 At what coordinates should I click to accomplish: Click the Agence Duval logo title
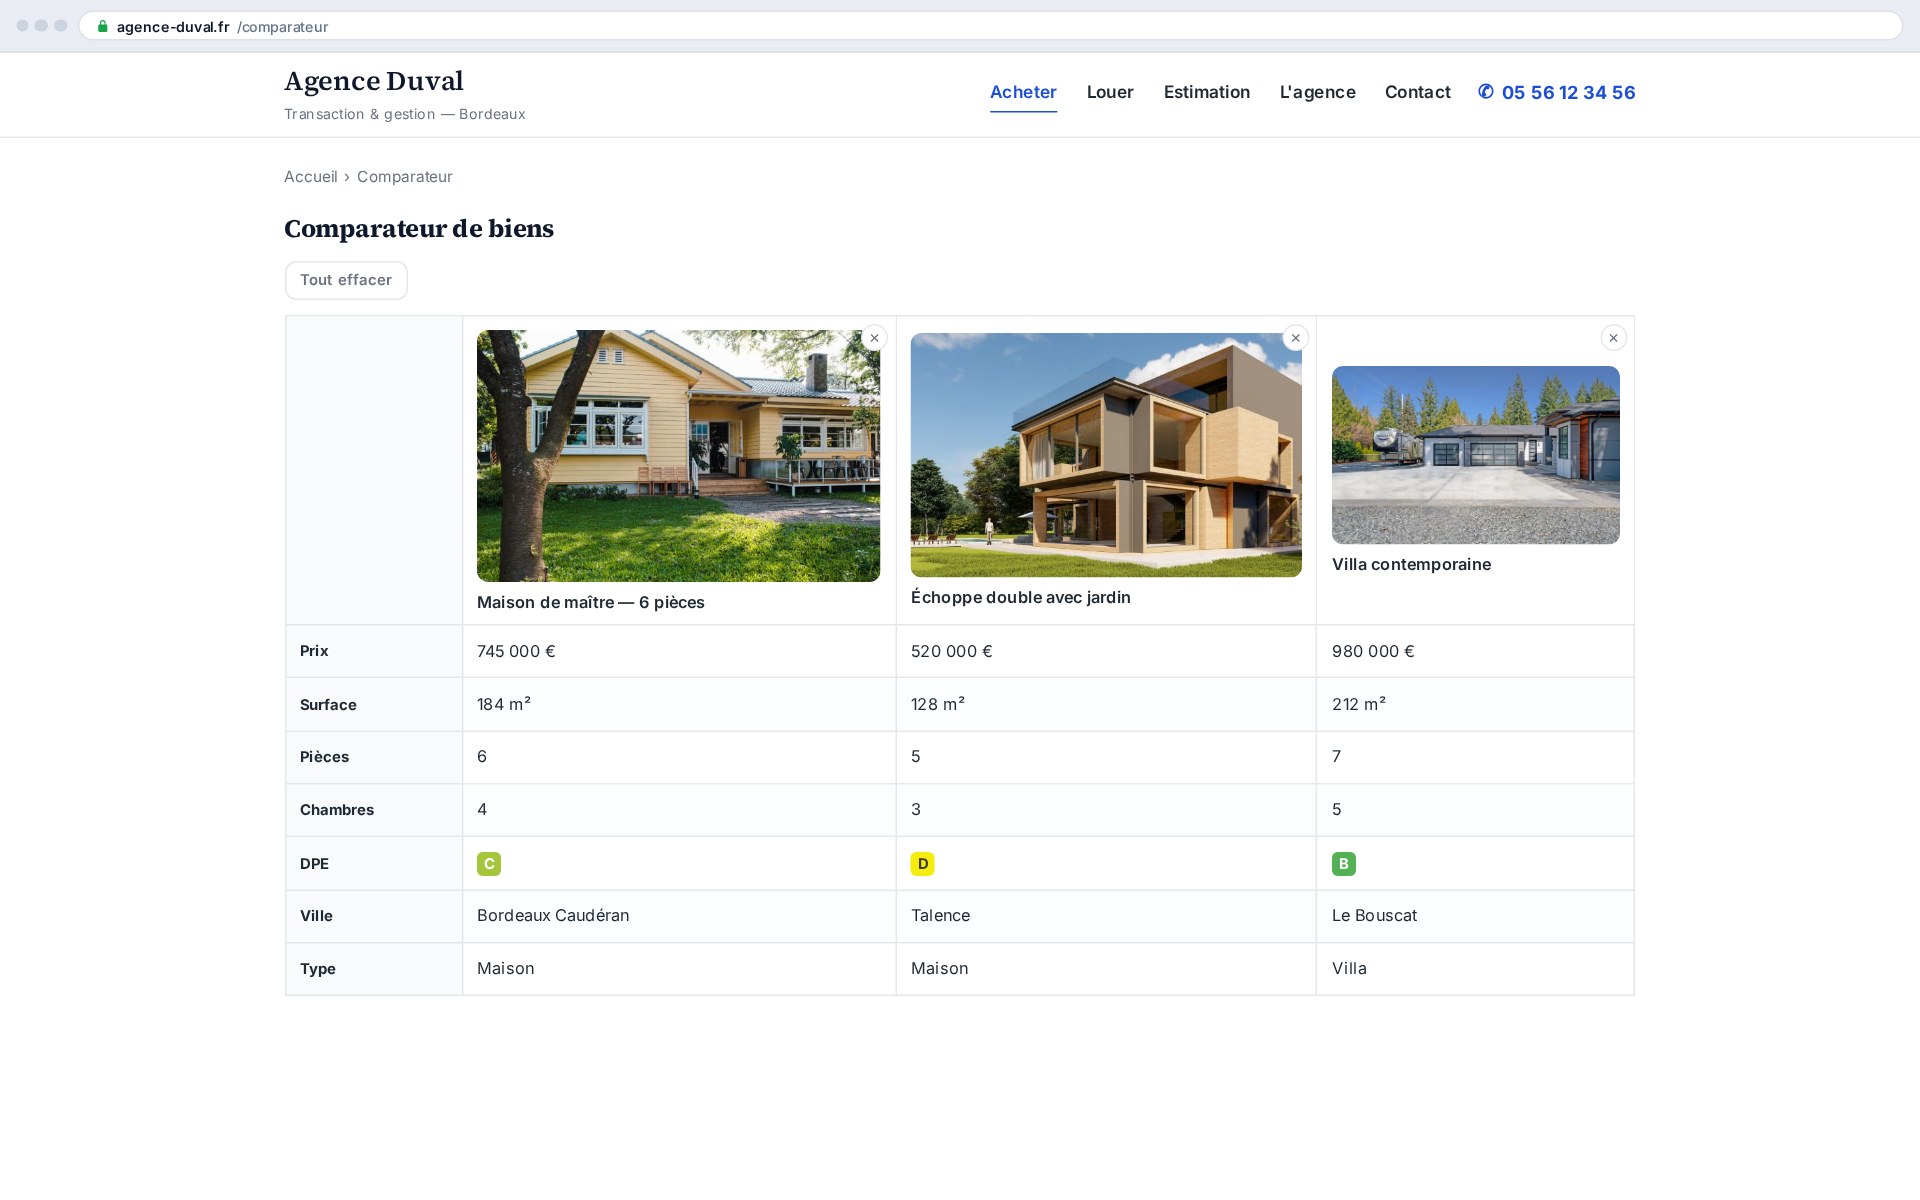tap(374, 81)
